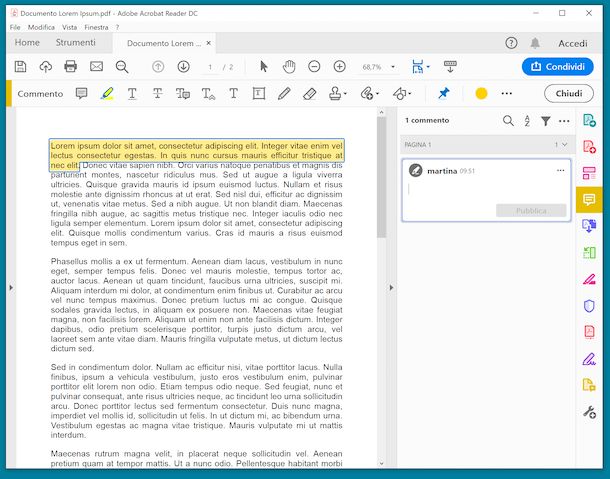
Task: Pick the eraser tool
Action: [309, 93]
